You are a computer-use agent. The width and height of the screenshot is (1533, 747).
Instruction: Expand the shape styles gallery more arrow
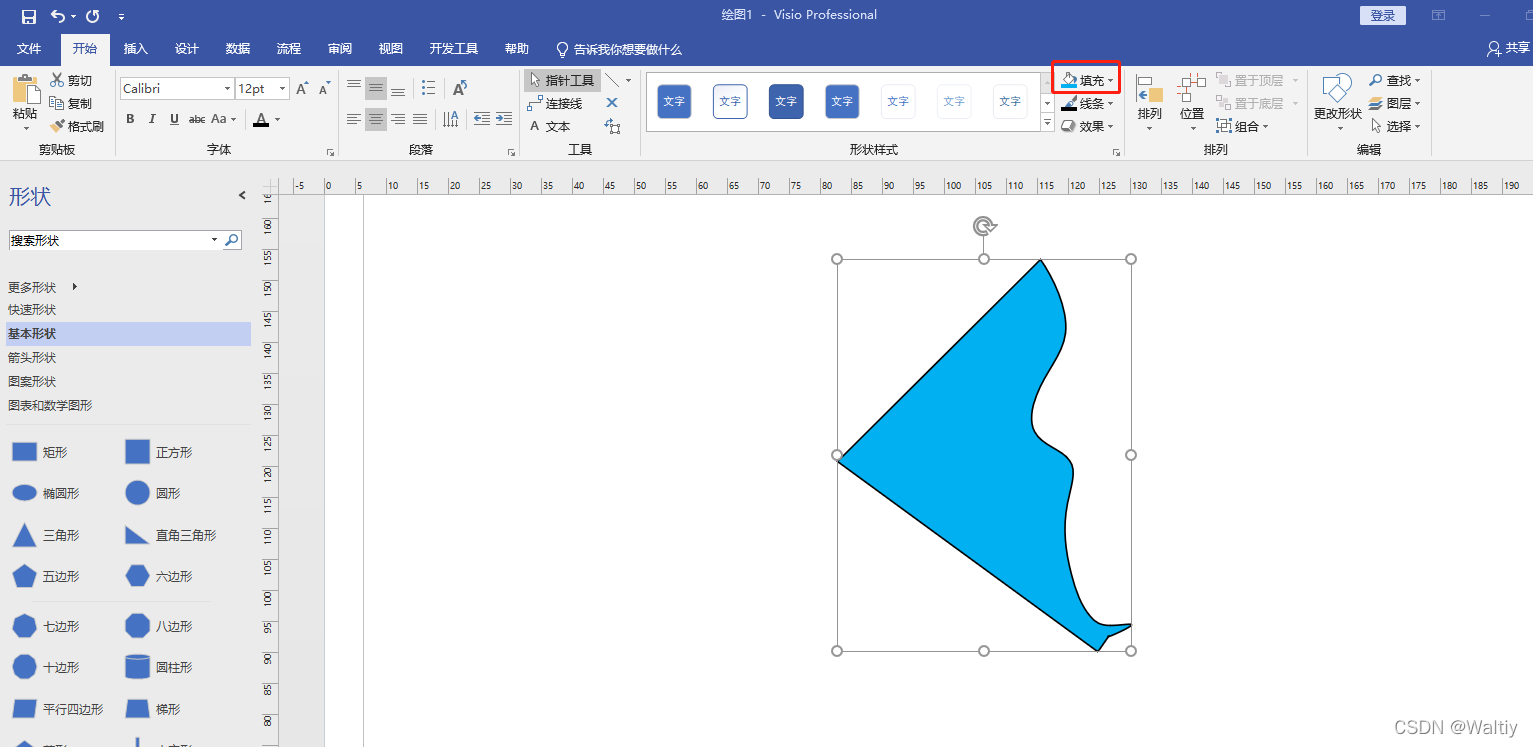(x=1048, y=123)
